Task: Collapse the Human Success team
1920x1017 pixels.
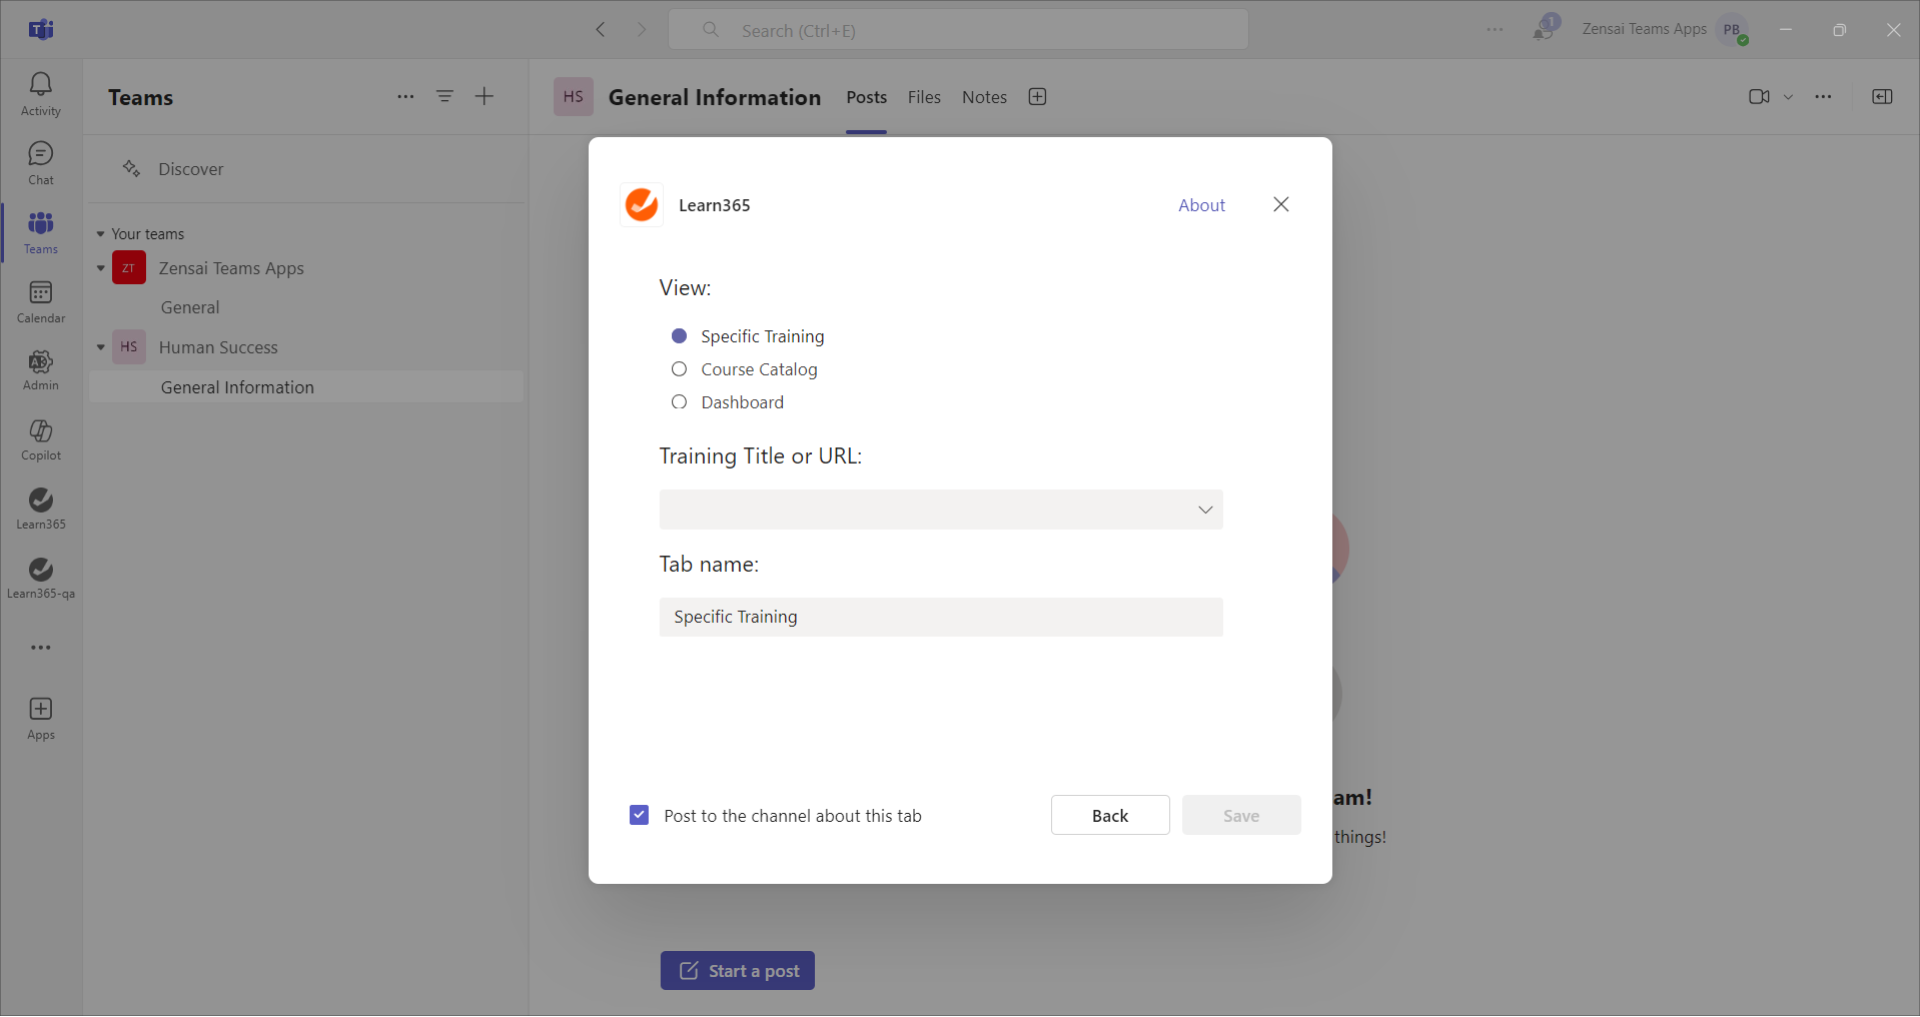Action: click(x=101, y=348)
